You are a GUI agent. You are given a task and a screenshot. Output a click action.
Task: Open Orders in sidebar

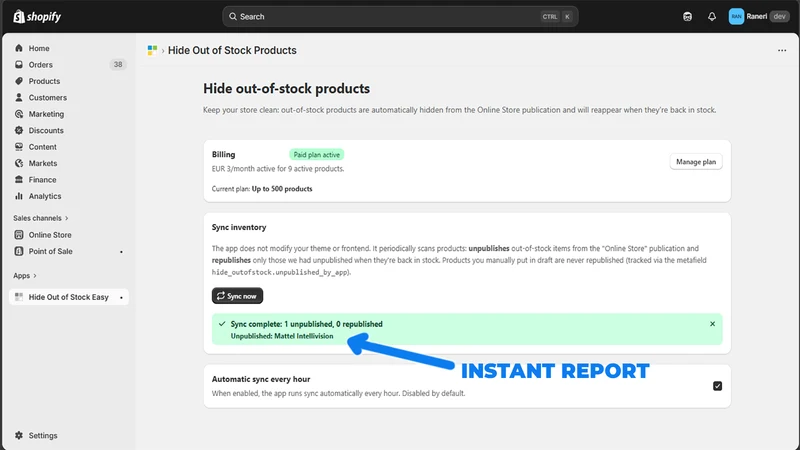point(40,64)
